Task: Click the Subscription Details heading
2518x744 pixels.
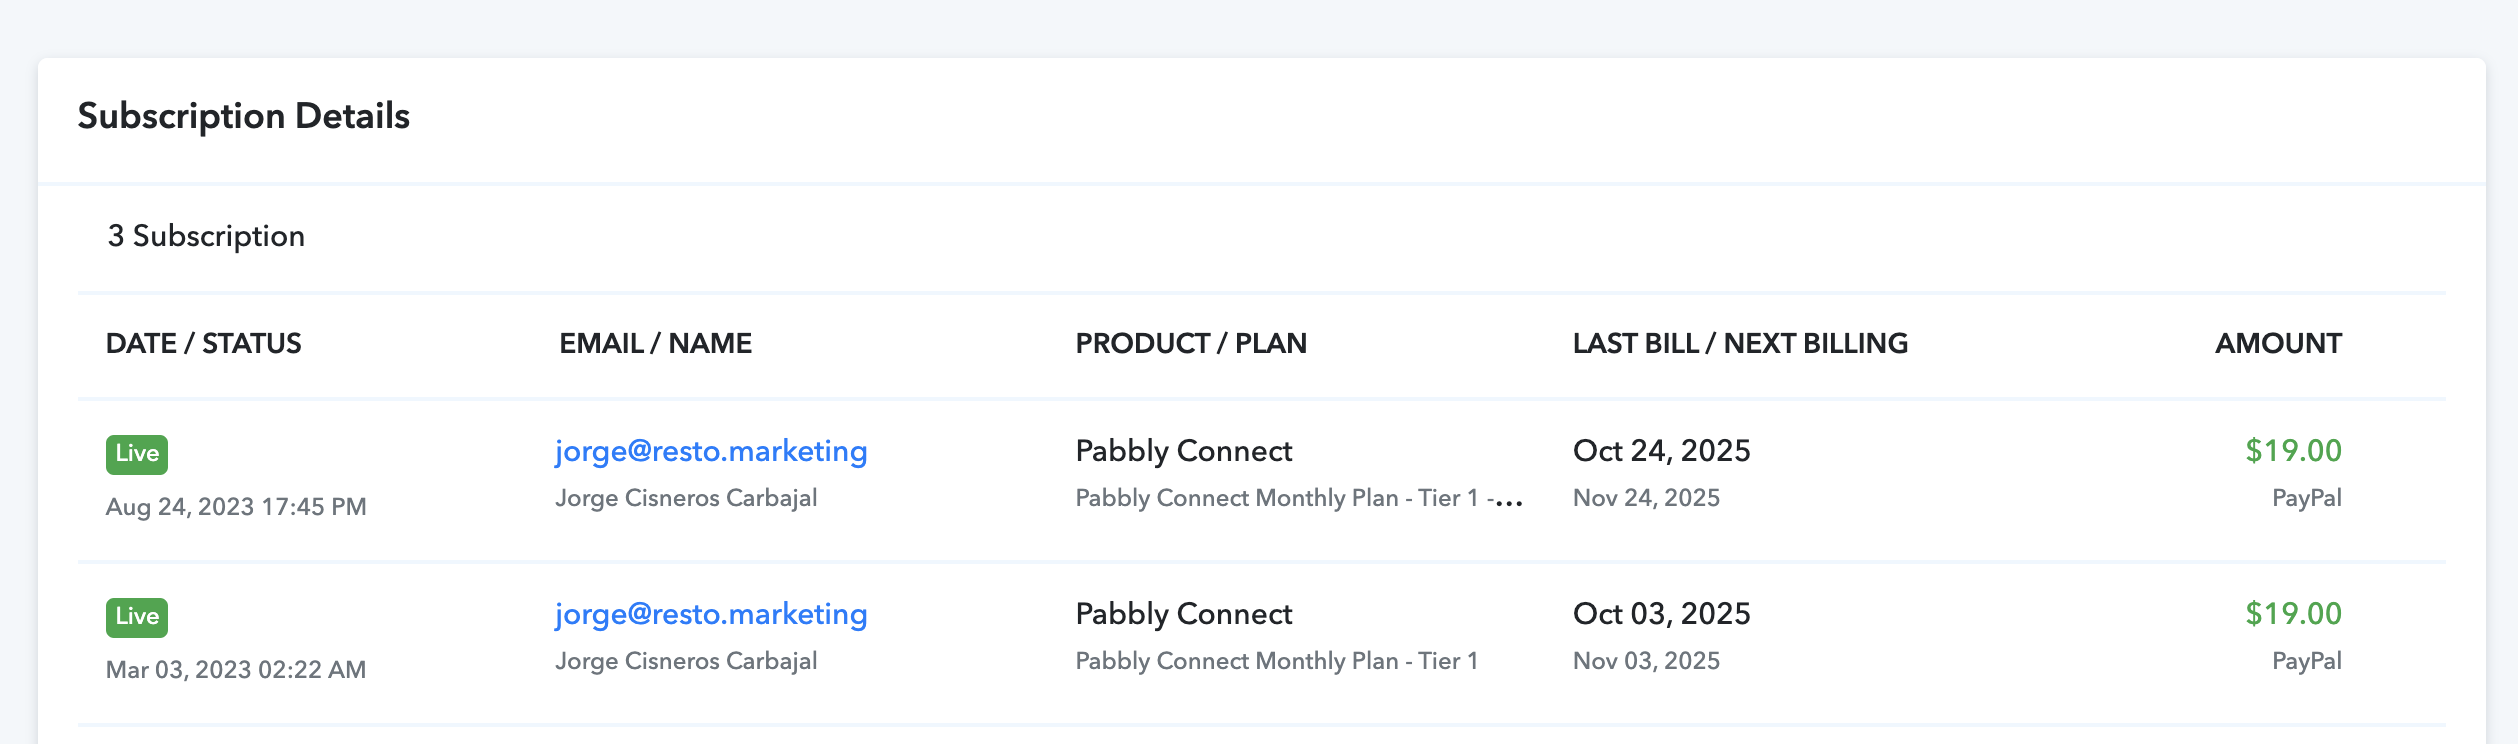Action: pos(244,116)
